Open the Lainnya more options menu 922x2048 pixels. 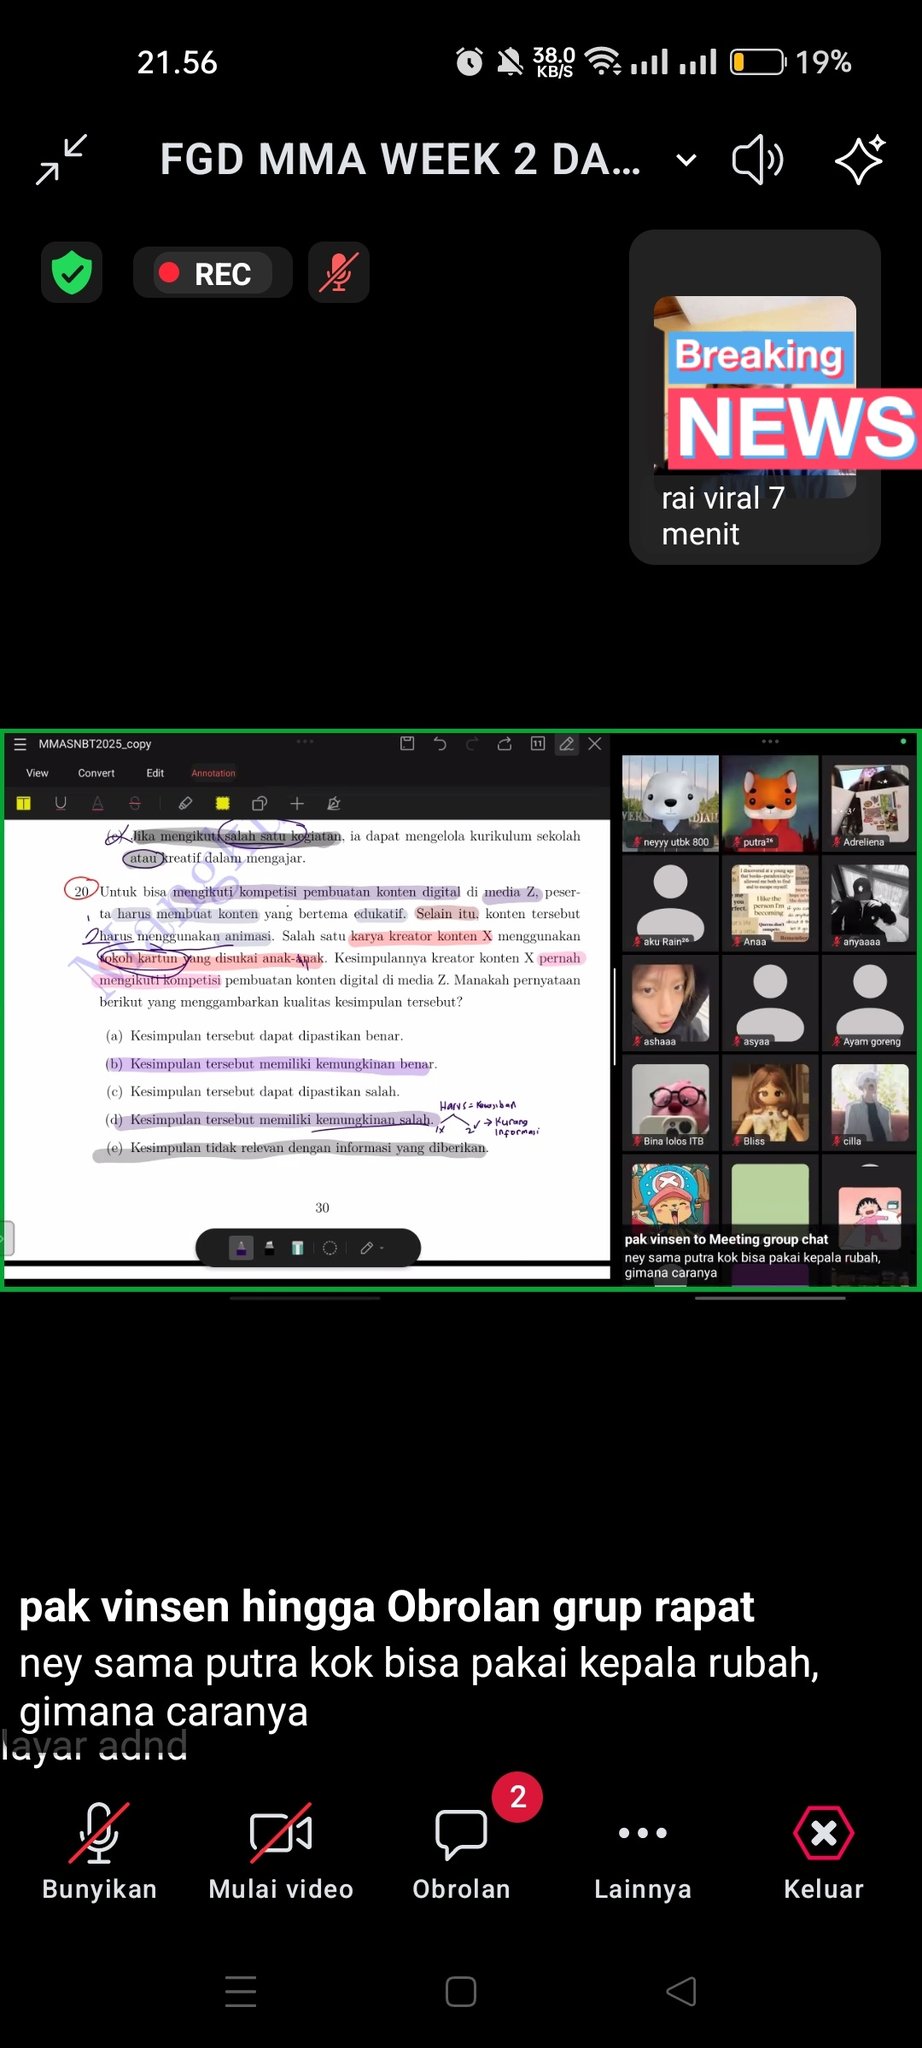pos(643,1850)
